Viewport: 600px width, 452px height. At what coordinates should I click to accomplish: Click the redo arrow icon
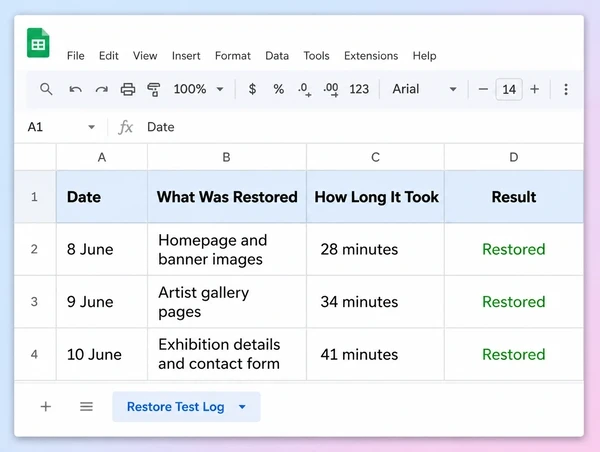tap(101, 90)
